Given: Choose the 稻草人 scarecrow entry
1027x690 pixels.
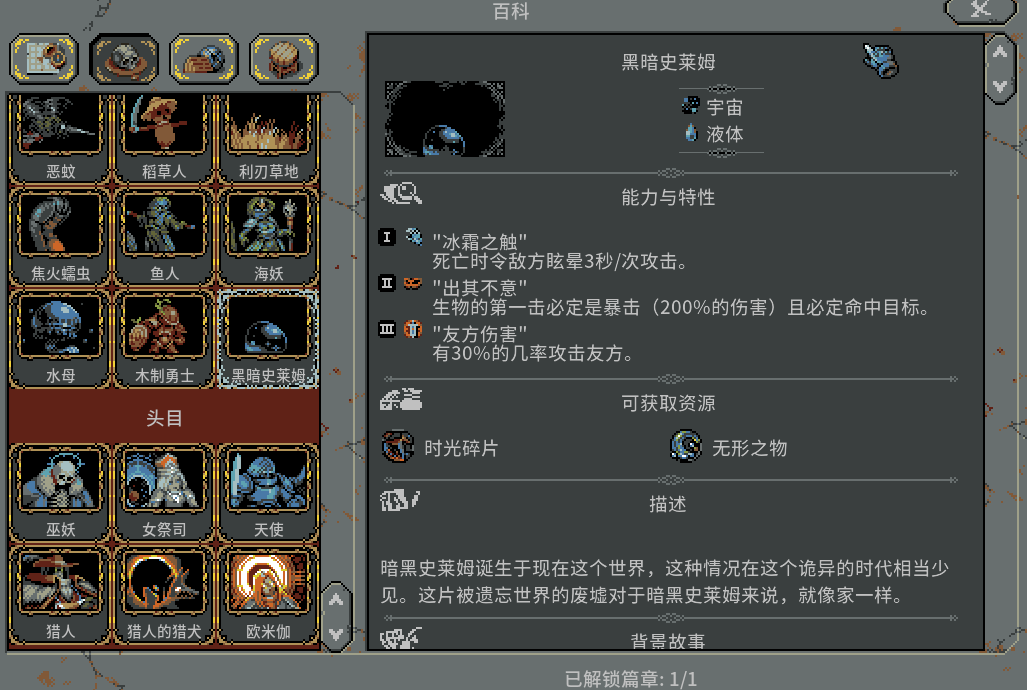Looking at the screenshot, I should [164, 138].
